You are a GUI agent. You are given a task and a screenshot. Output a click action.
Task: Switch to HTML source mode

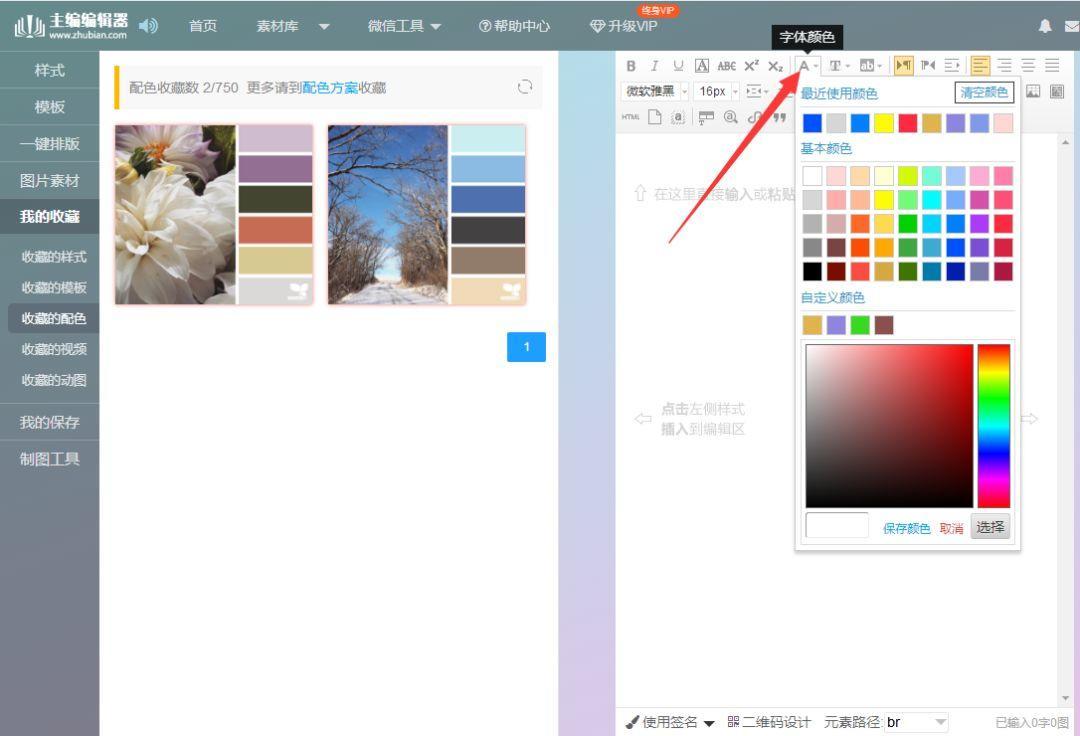[x=630, y=117]
